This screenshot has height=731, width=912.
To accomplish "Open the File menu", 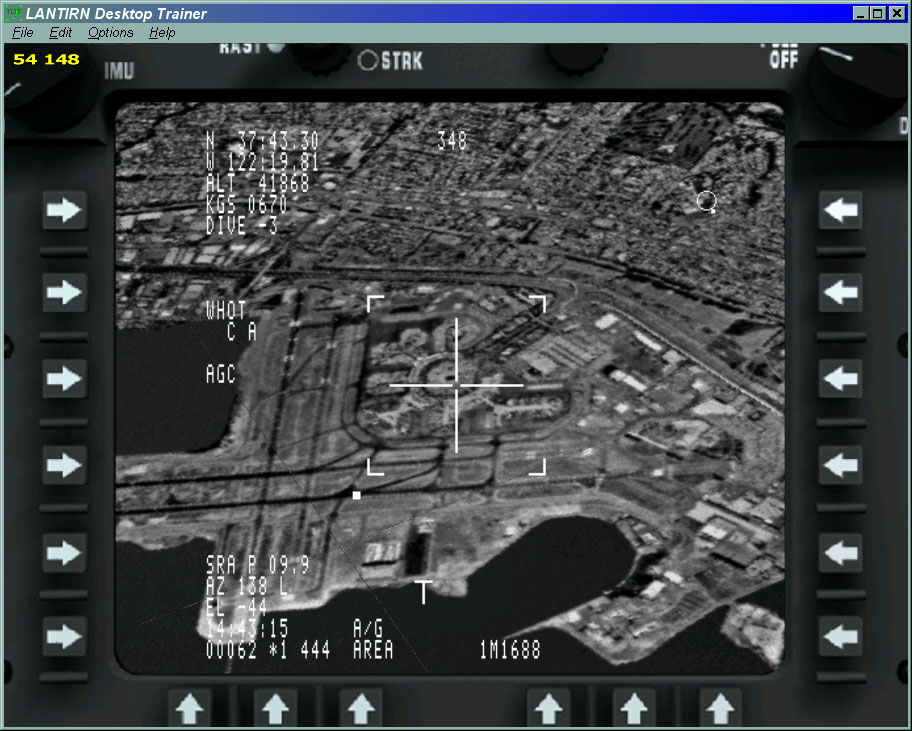I will click(x=23, y=33).
